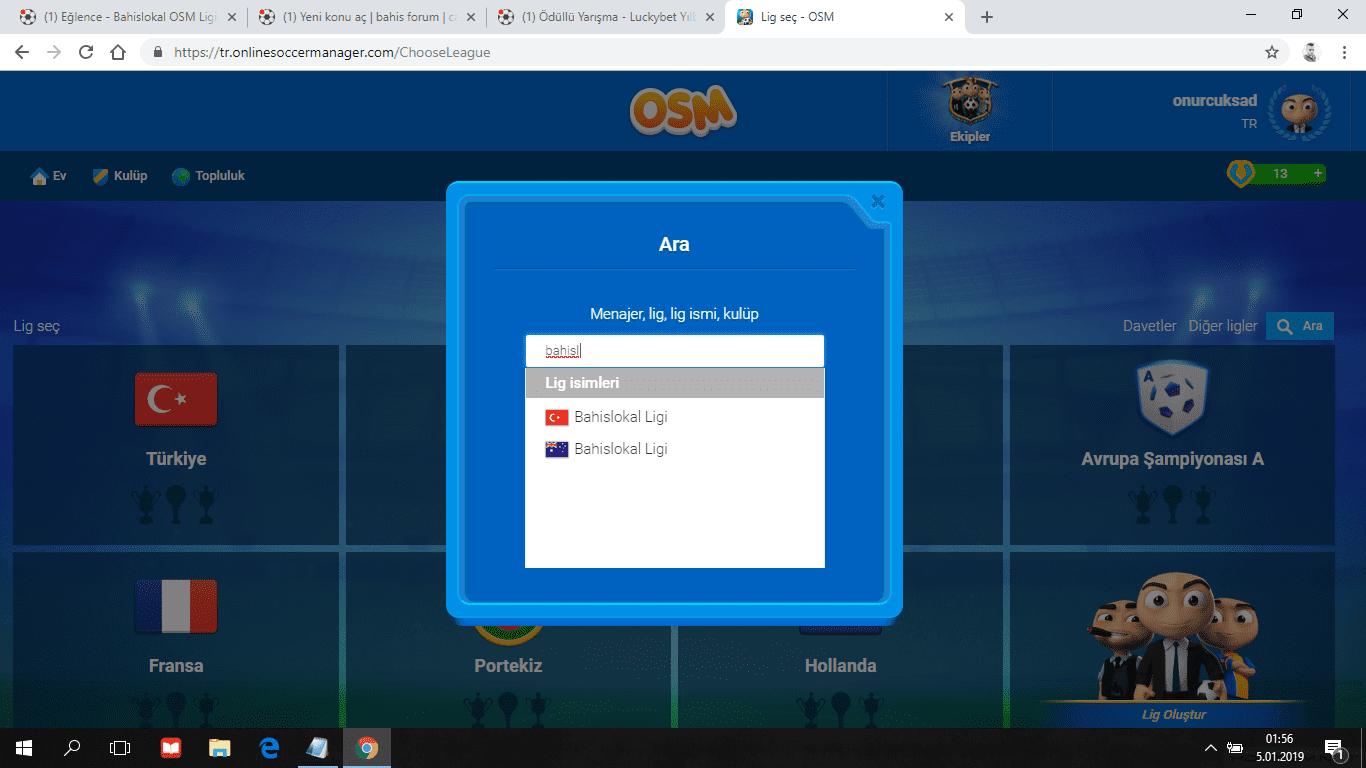
Task: Open Davetler invitations link
Action: pyautogui.click(x=1150, y=326)
